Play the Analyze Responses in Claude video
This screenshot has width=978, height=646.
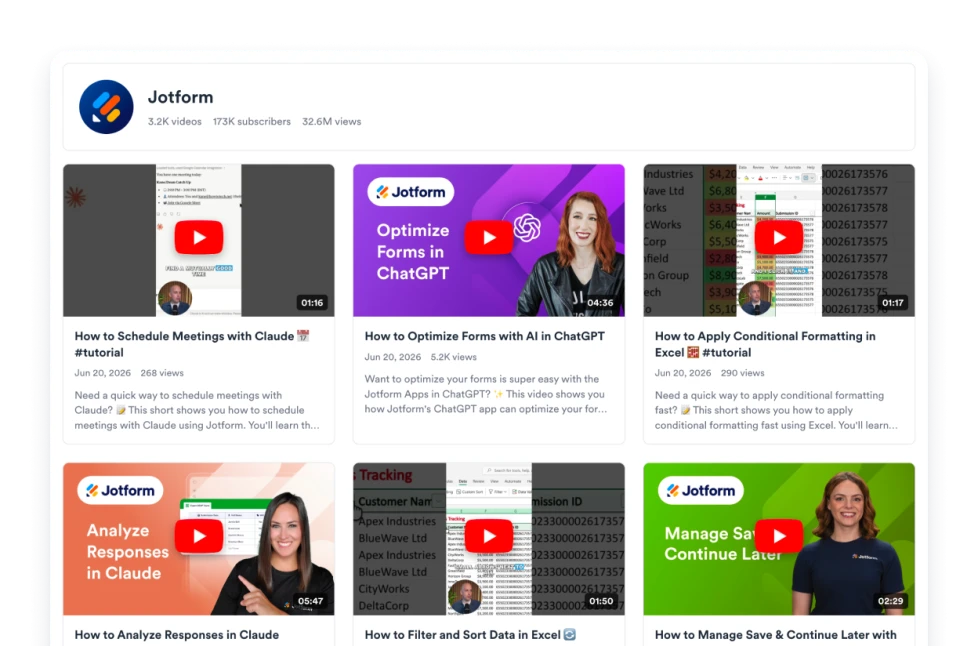point(199,536)
